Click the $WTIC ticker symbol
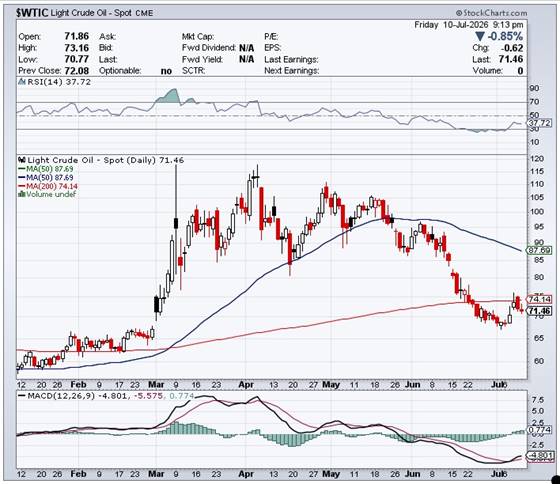Screen dimensions: 560x484 (32, 13)
